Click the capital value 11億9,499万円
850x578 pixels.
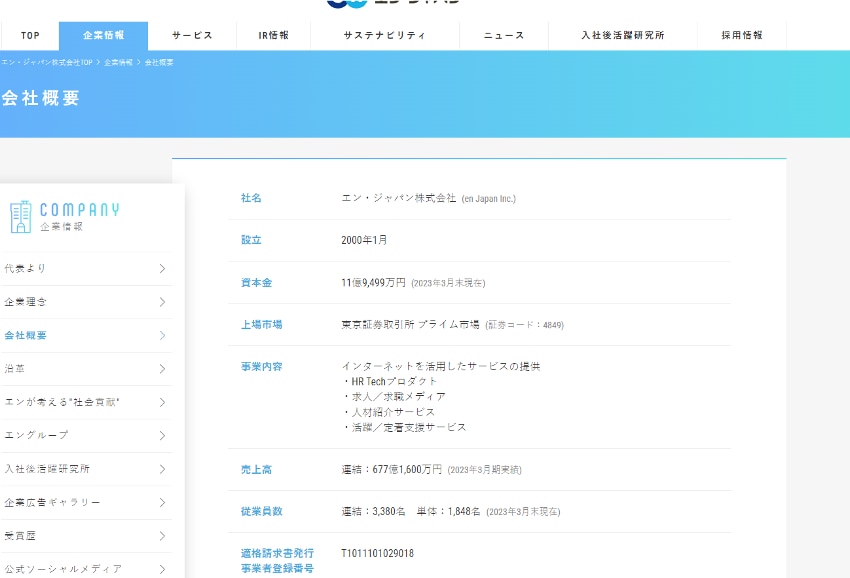(374, 282)
